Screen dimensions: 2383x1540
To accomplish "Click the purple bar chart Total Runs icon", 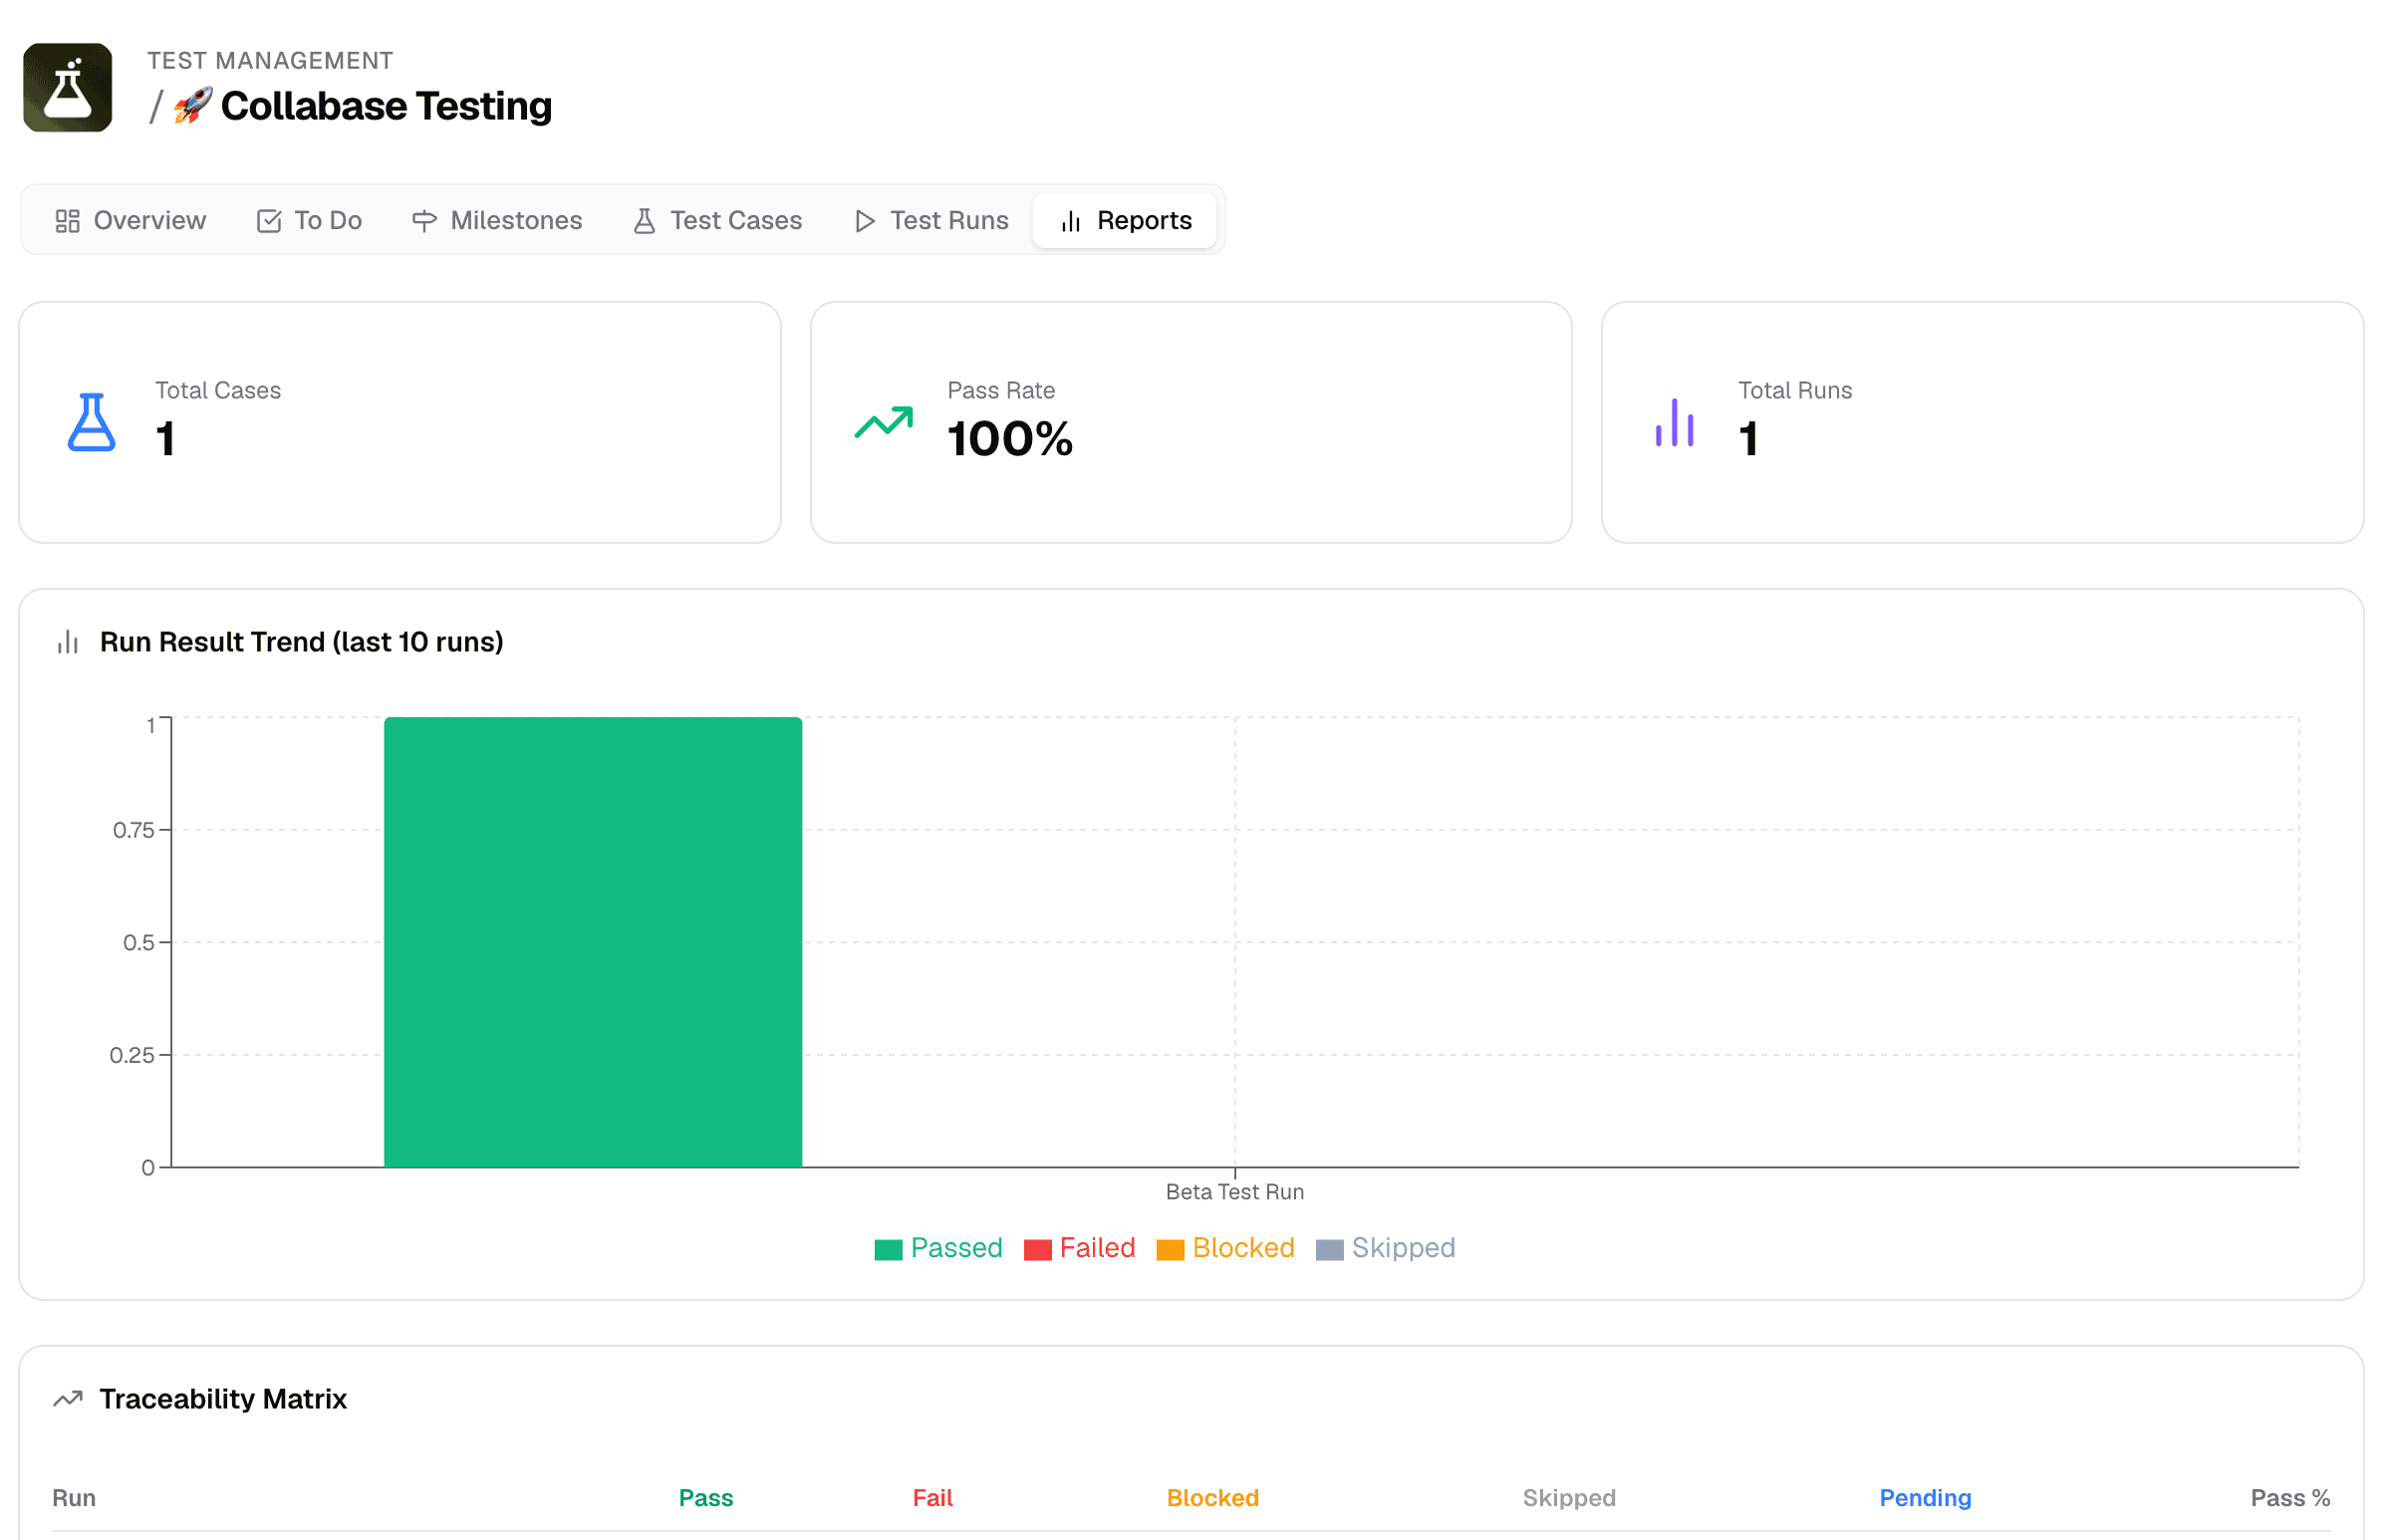I will (1675, 422).
